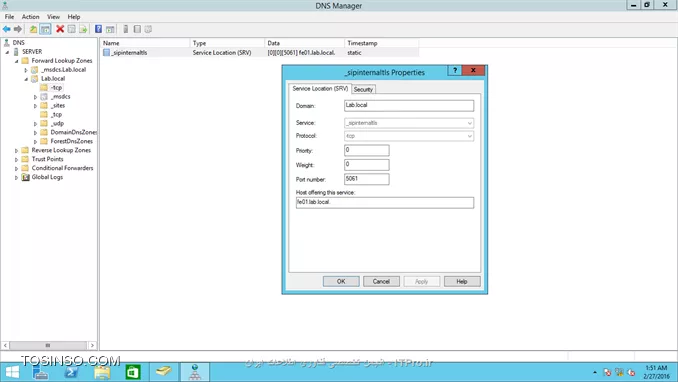
Task: Click the Apply button
Action: pyautogui.click(x=422, y=281)
